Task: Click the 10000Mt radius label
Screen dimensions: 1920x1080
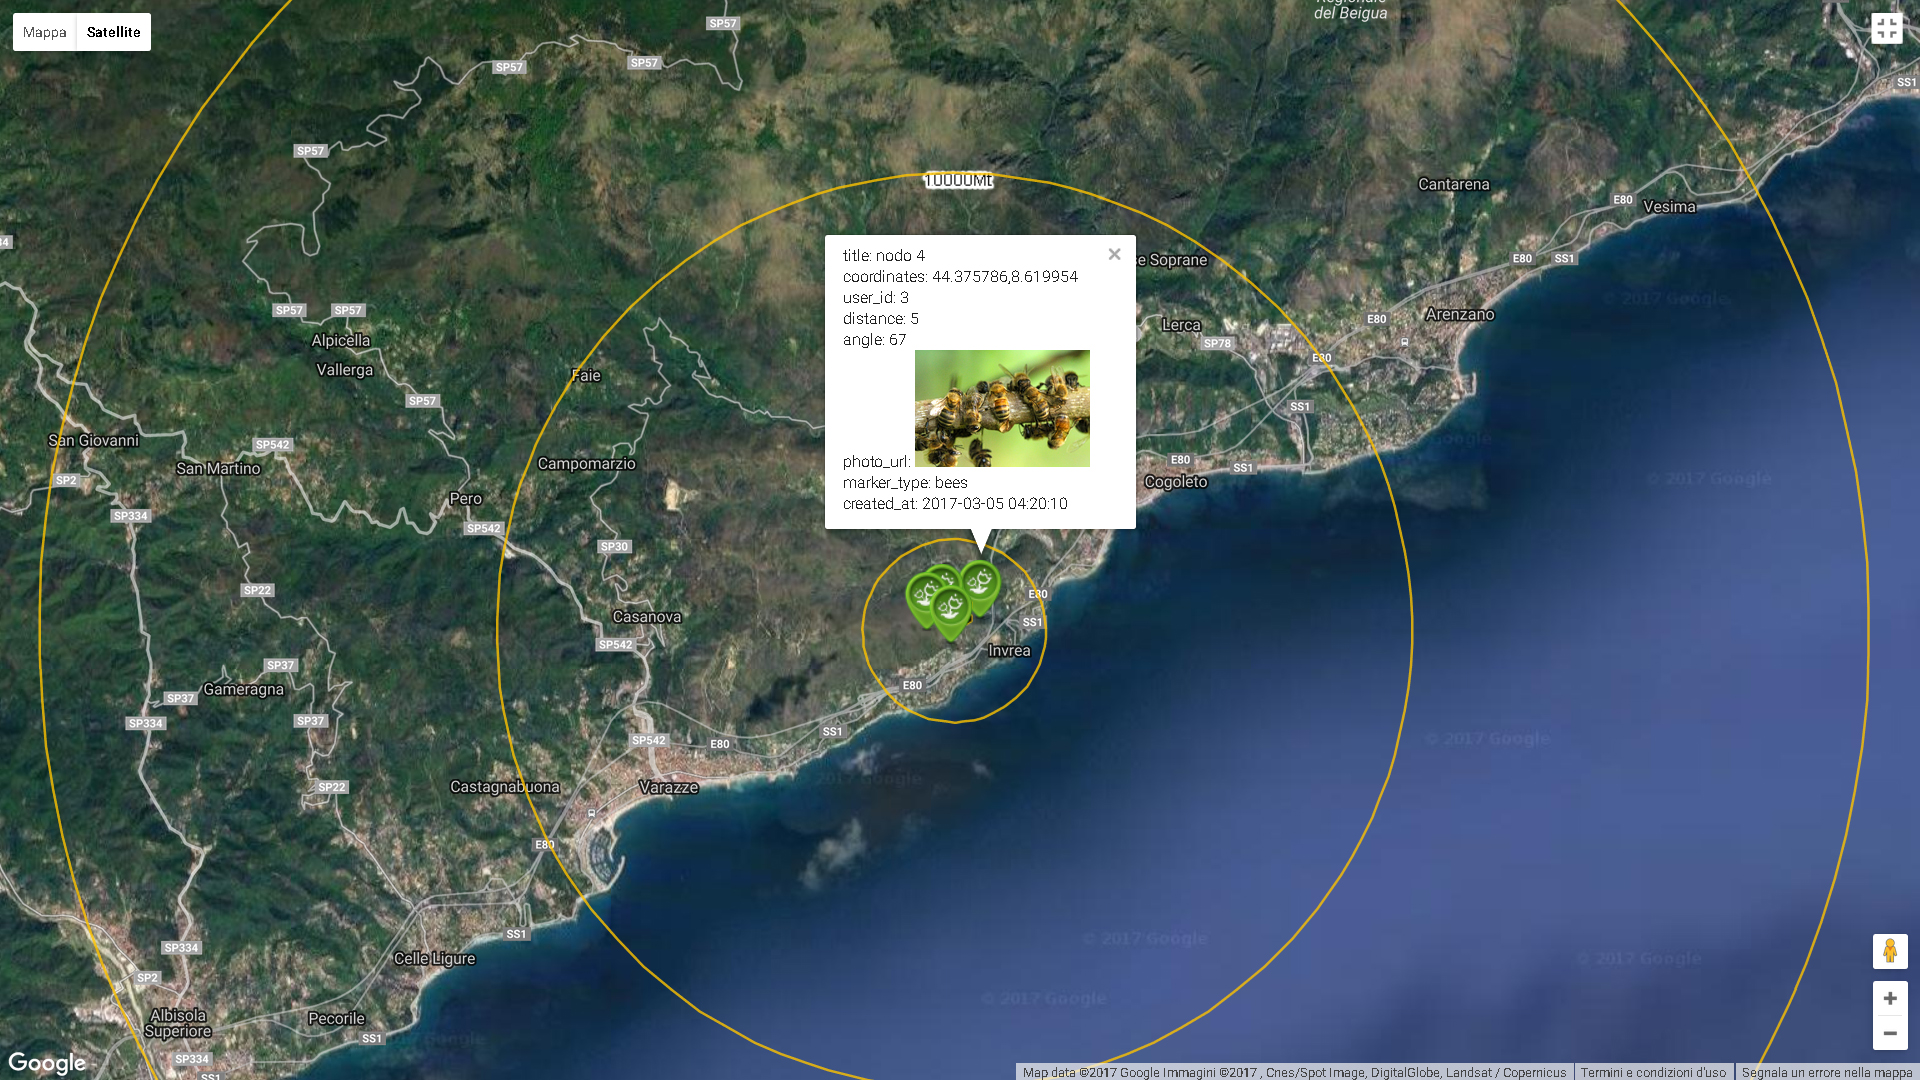Action: coord(958,180)
